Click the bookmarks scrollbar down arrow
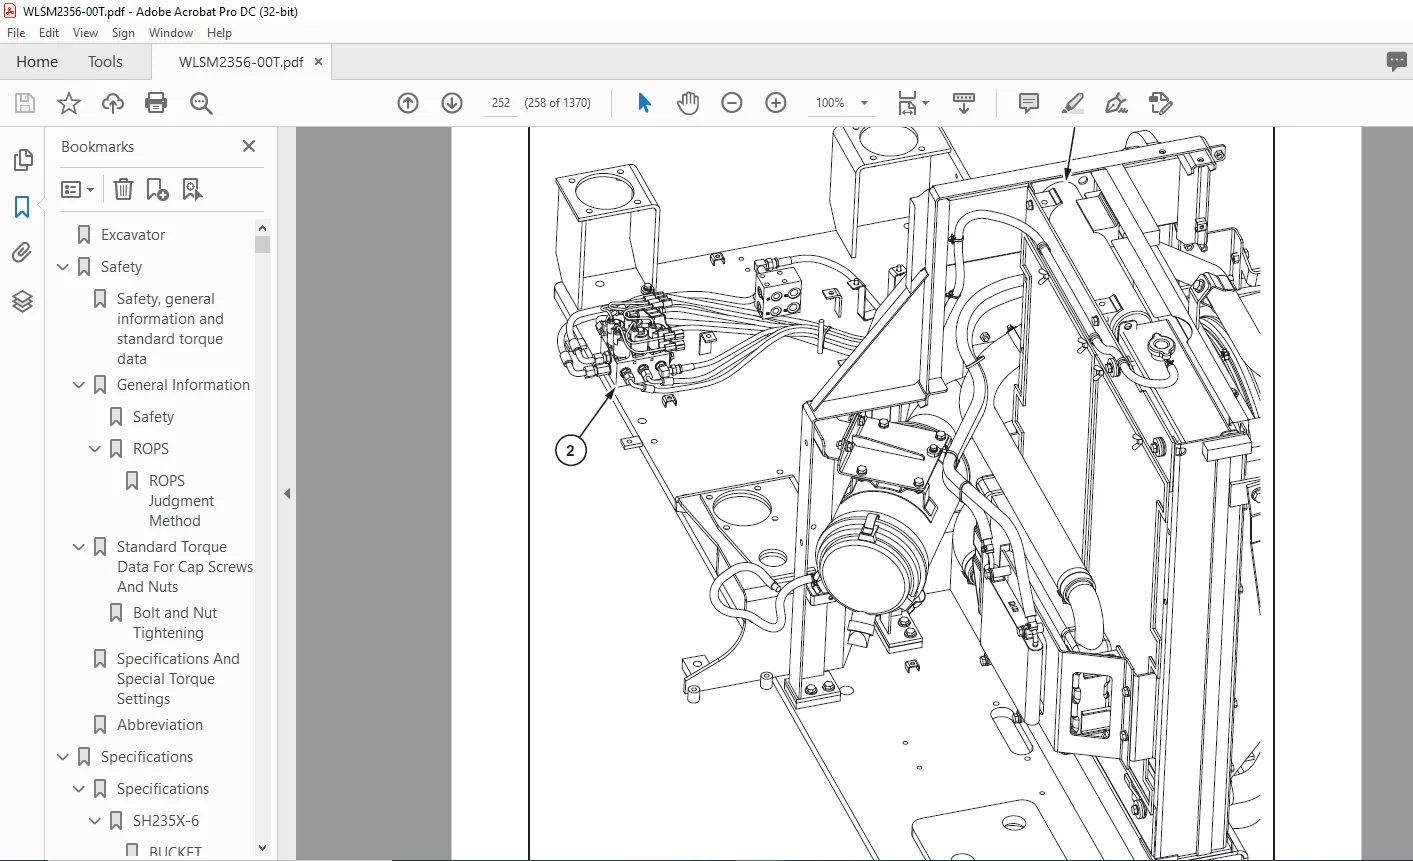This screenshot has width=1413, height=861. tap(262, 848)
